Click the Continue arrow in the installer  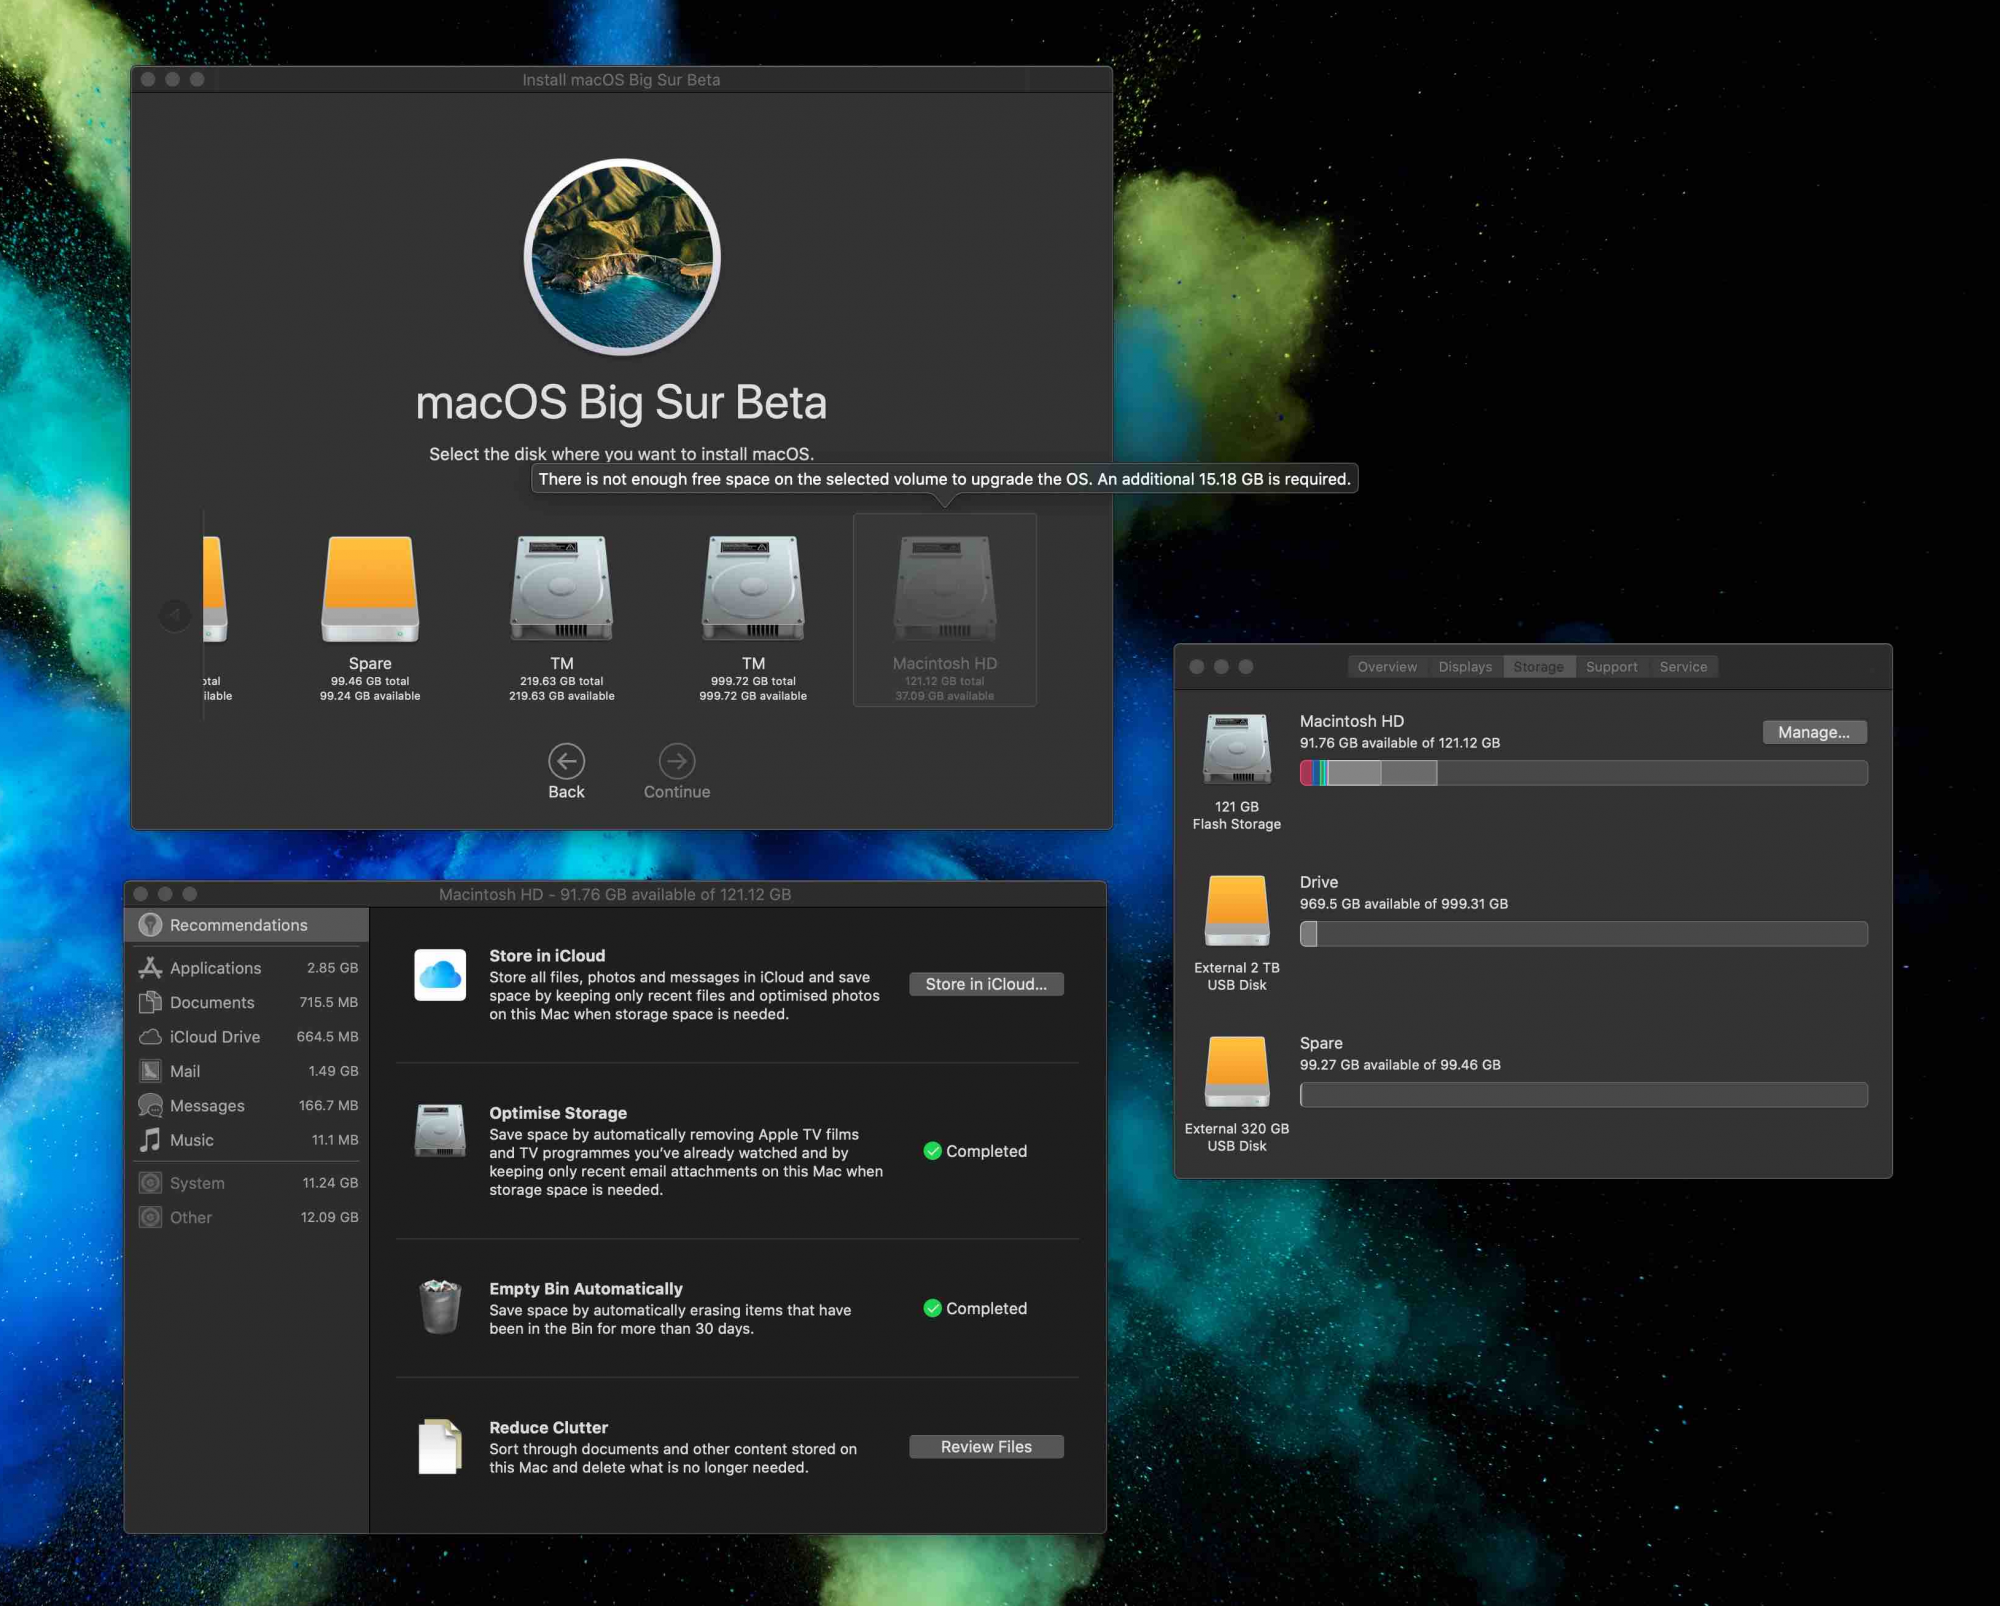click(x=677, y=761)
